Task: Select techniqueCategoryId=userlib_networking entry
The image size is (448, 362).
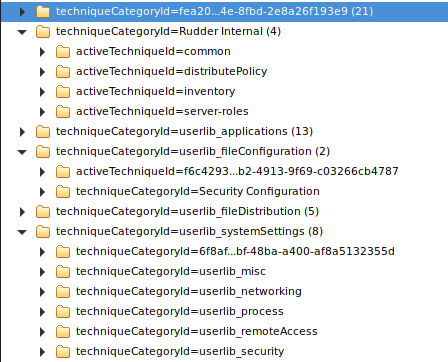Action: click(x=189, y=291)
